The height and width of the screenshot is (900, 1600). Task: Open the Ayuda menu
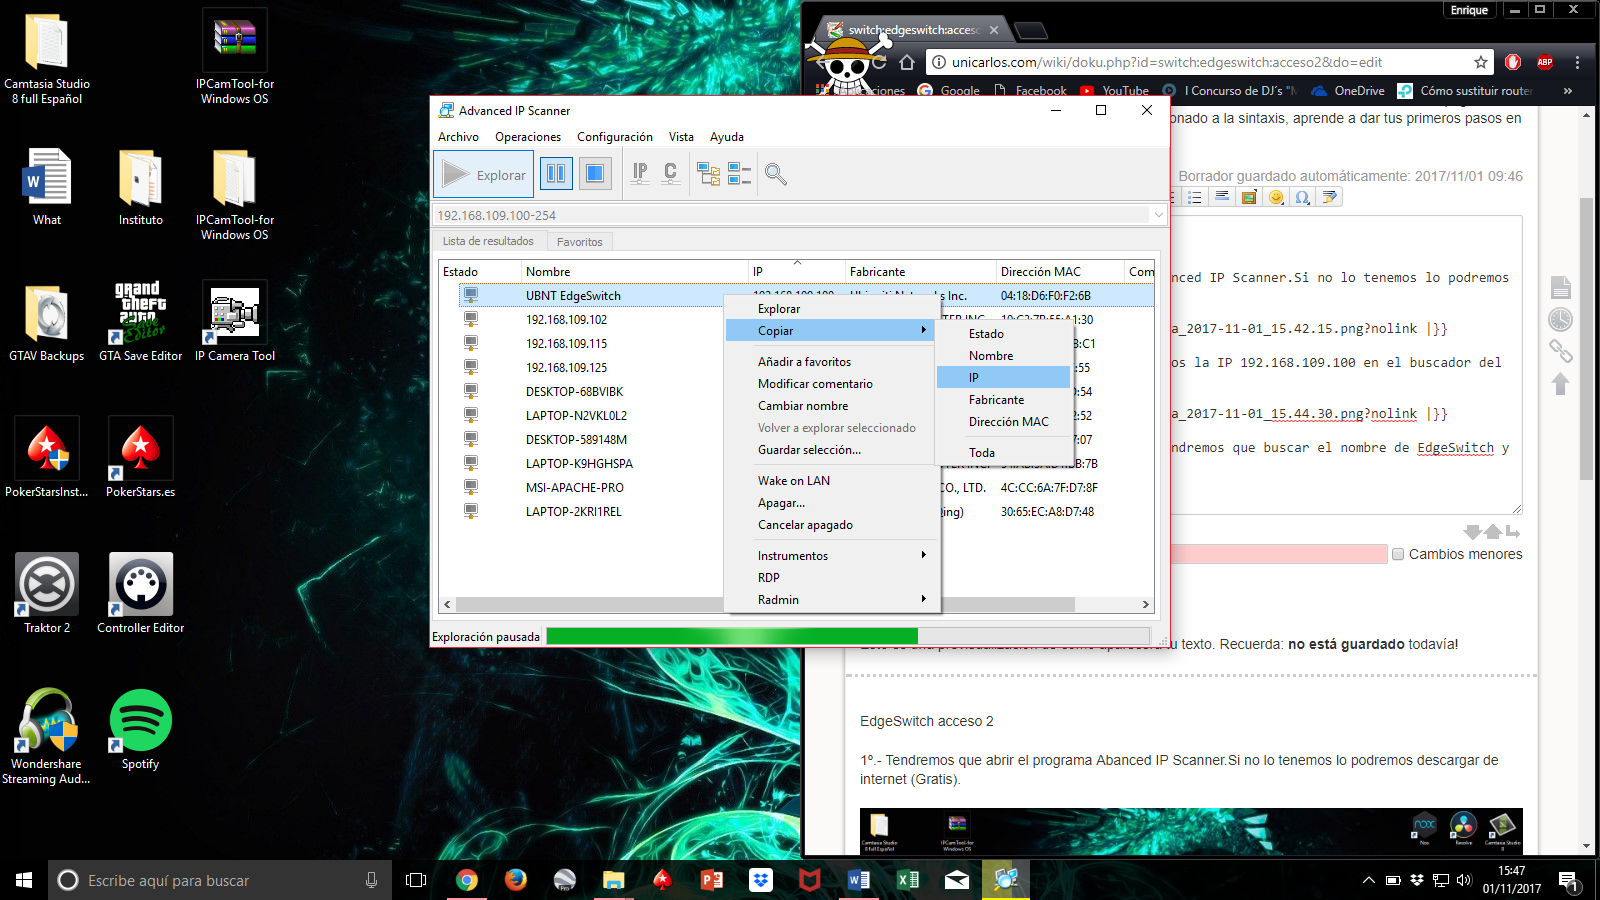tap(727, 137)
